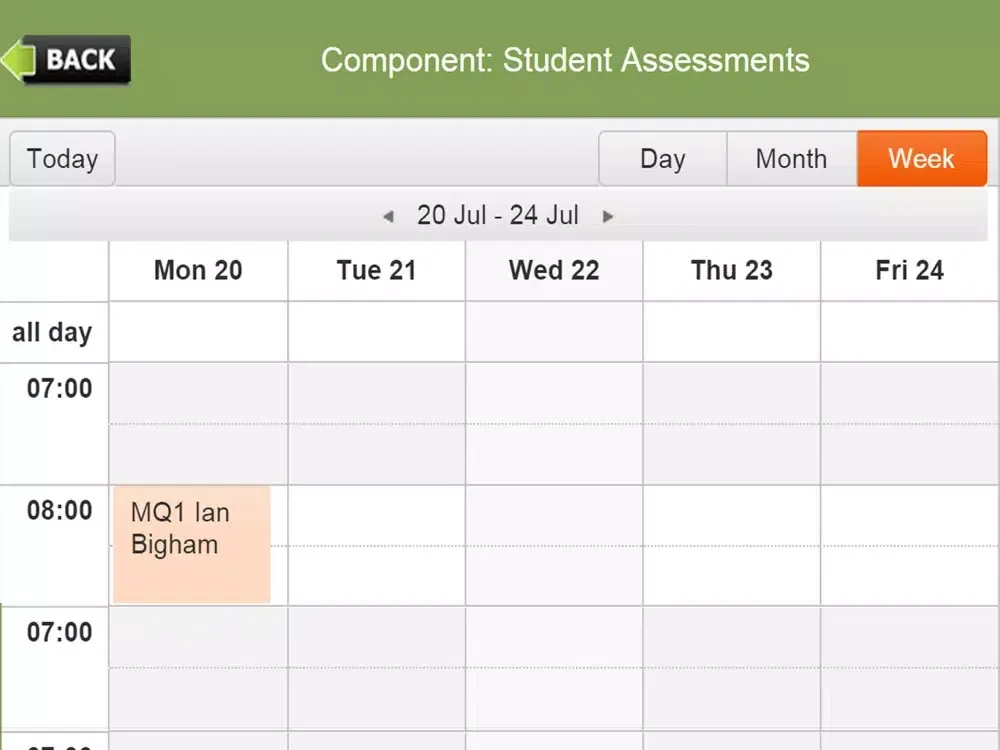The image size is (1000, 750).
Task: Select the Fri 24 column header
Action: 909,270
